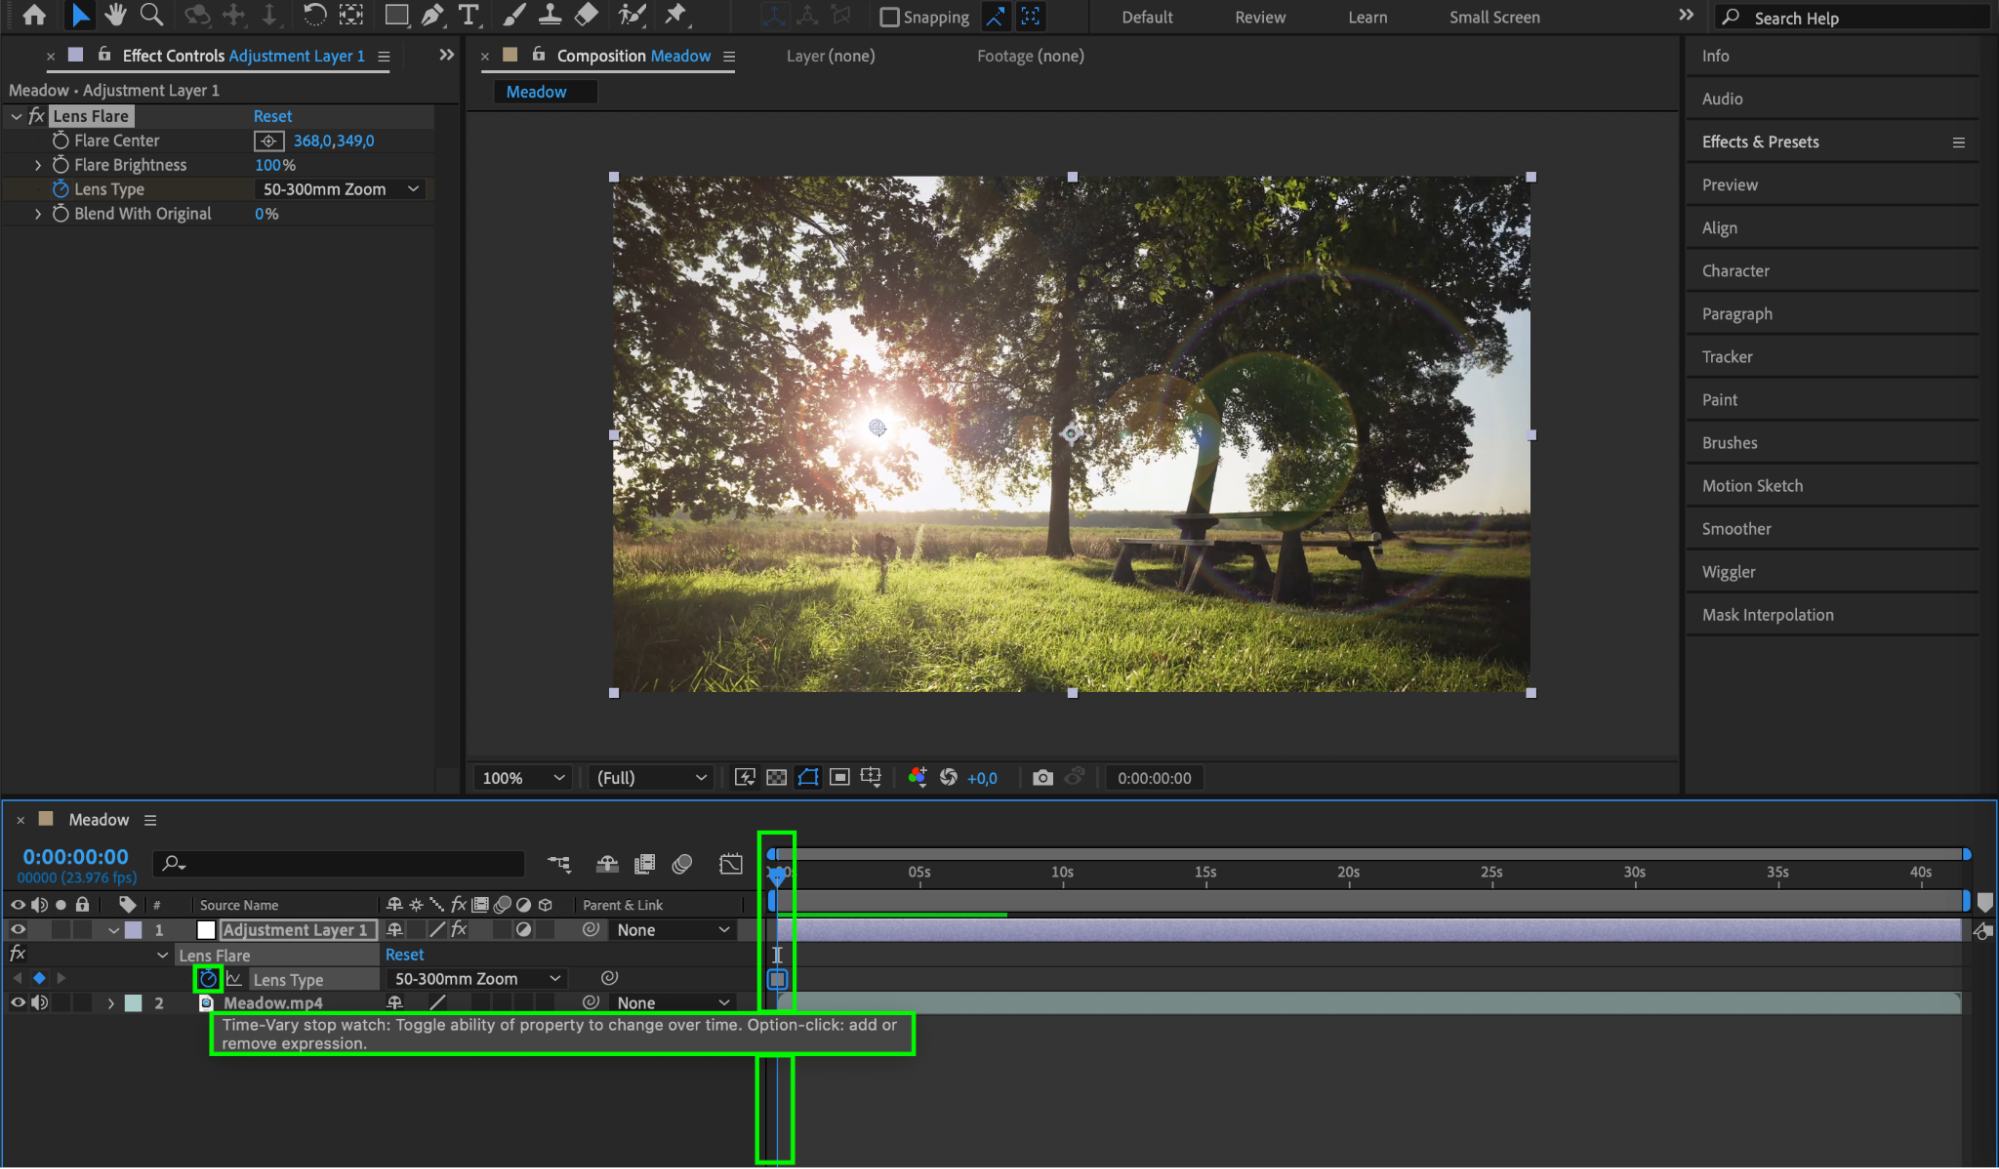
Task: Toggle Lens Type stopwatch in timeline
Action: coord(208,979)
